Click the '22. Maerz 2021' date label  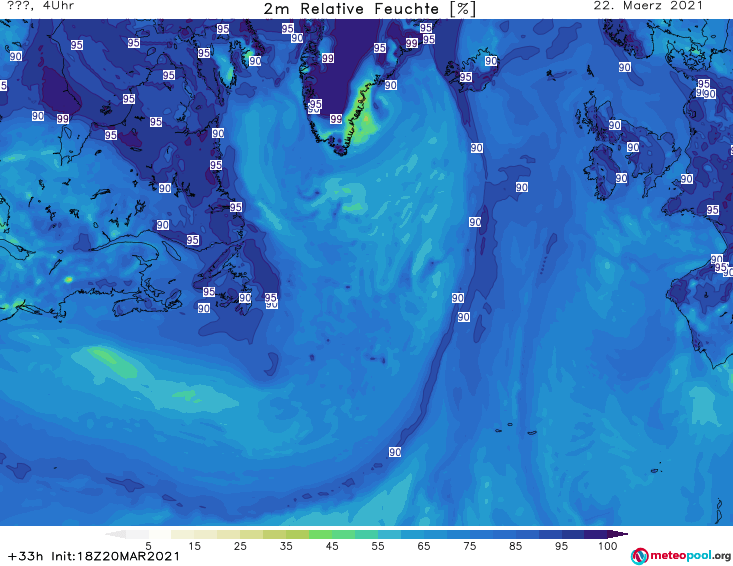click(x=648, y=6)
